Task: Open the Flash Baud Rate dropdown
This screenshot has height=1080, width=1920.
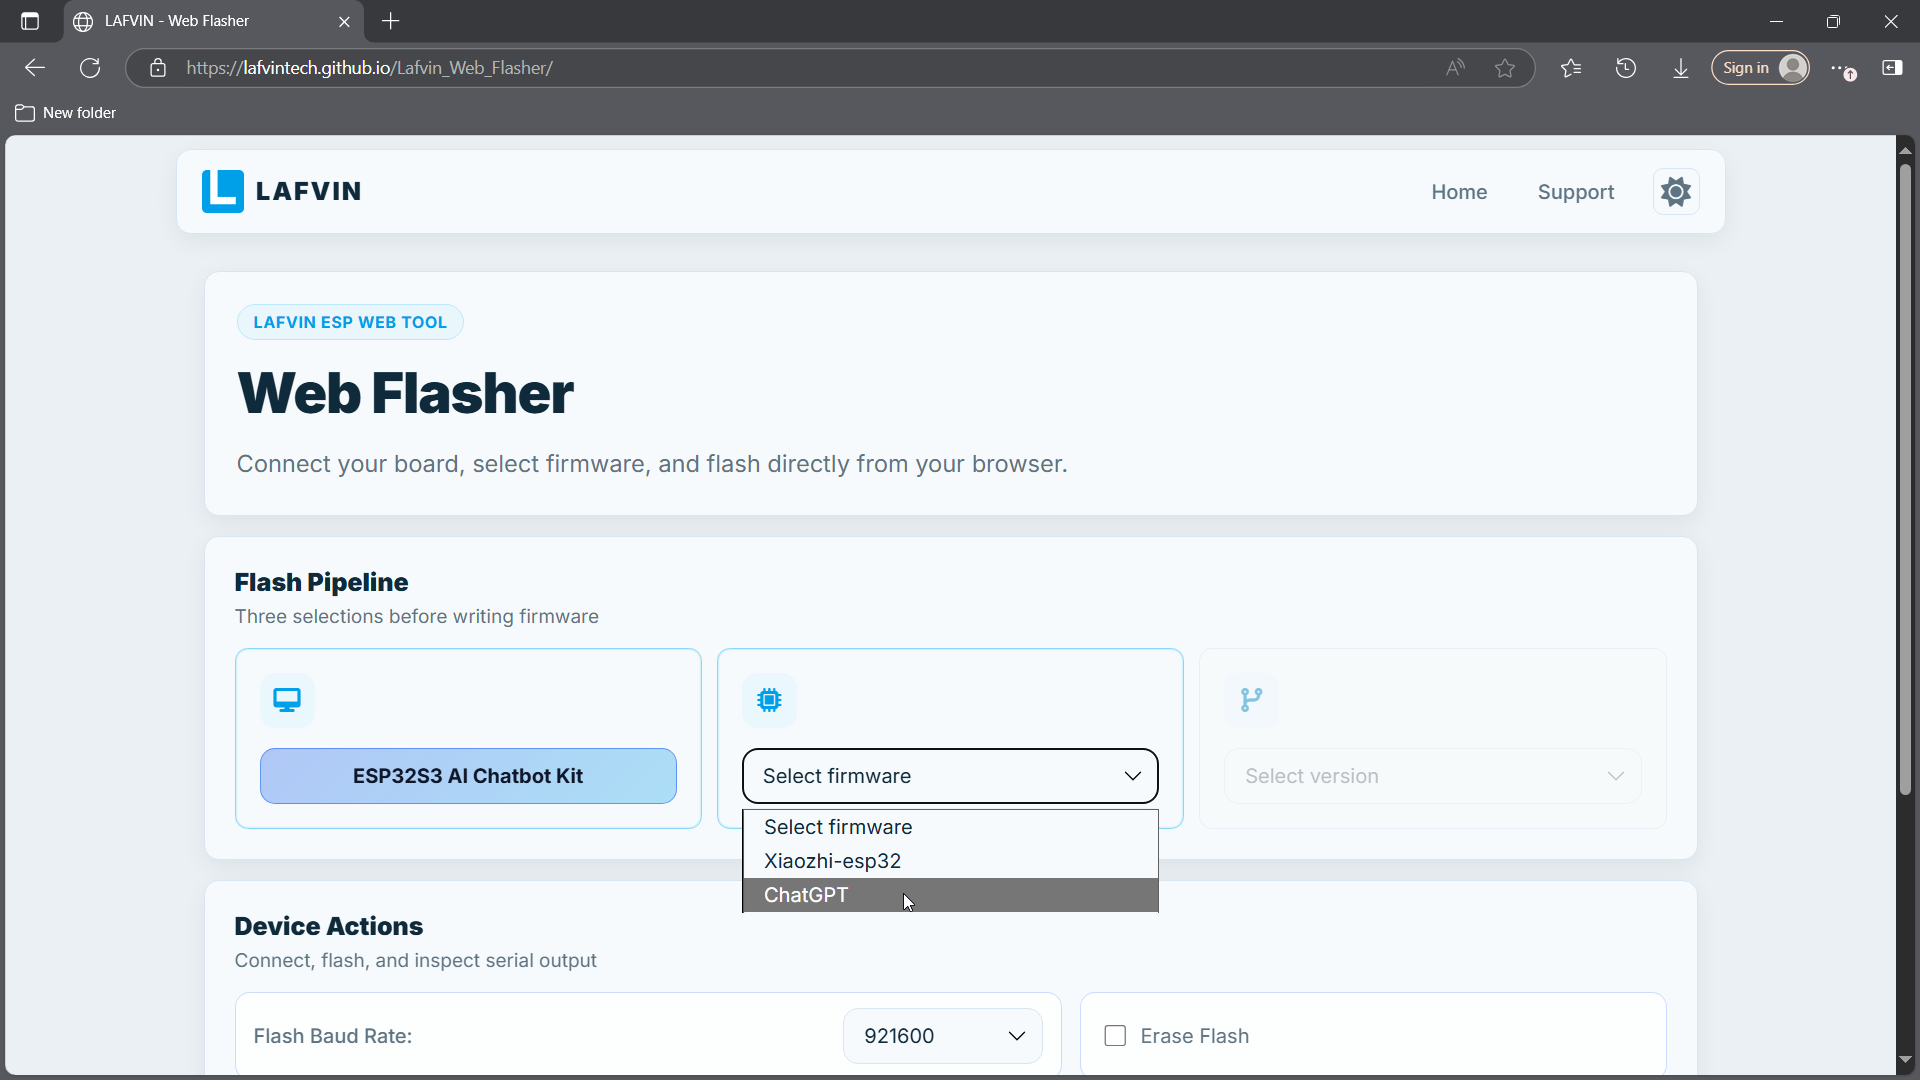Action: coord(943,1036)
